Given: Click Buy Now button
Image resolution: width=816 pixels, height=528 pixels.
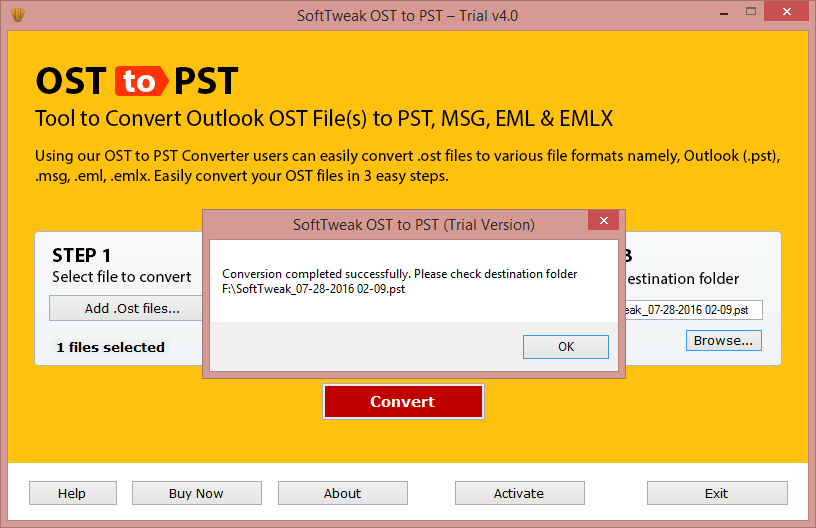Looking at the screenshot, I should tap(197, 493).
